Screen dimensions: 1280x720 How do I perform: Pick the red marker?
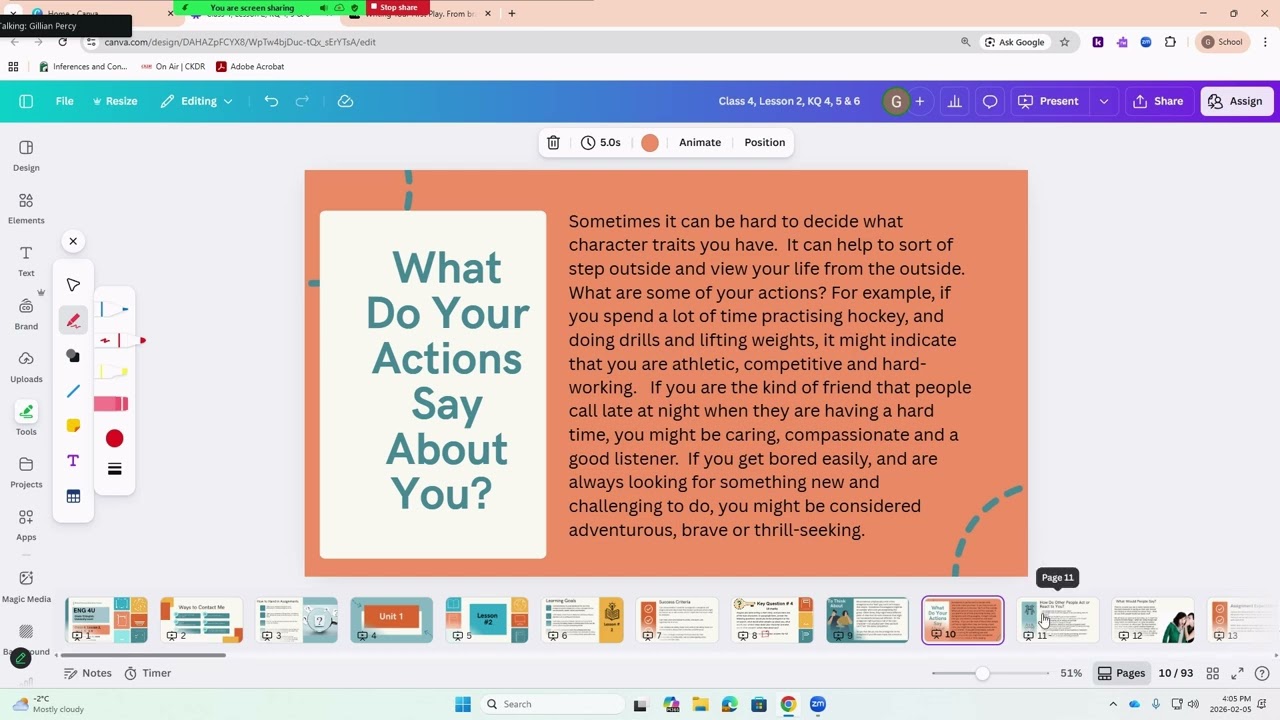click(x=121, y=341)
